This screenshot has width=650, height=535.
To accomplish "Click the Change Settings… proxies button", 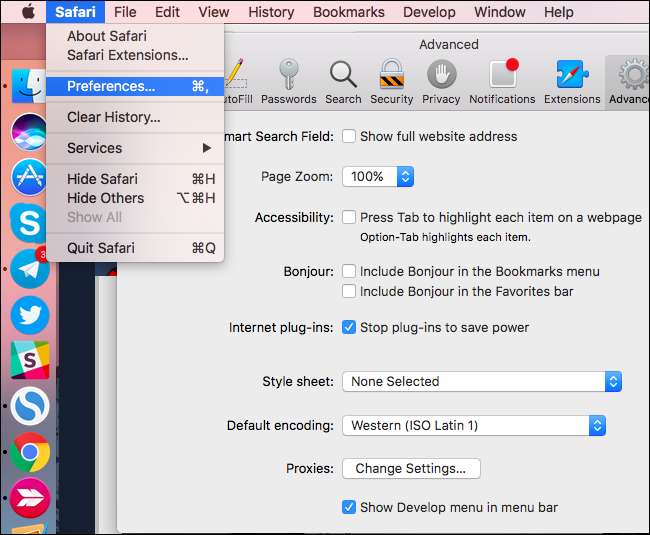I will (x=411, y=468).
